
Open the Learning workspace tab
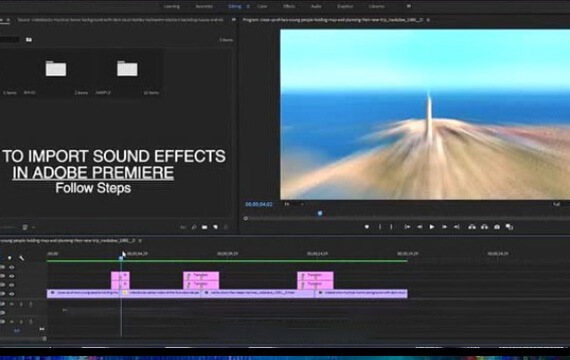[x=171, y=6]
